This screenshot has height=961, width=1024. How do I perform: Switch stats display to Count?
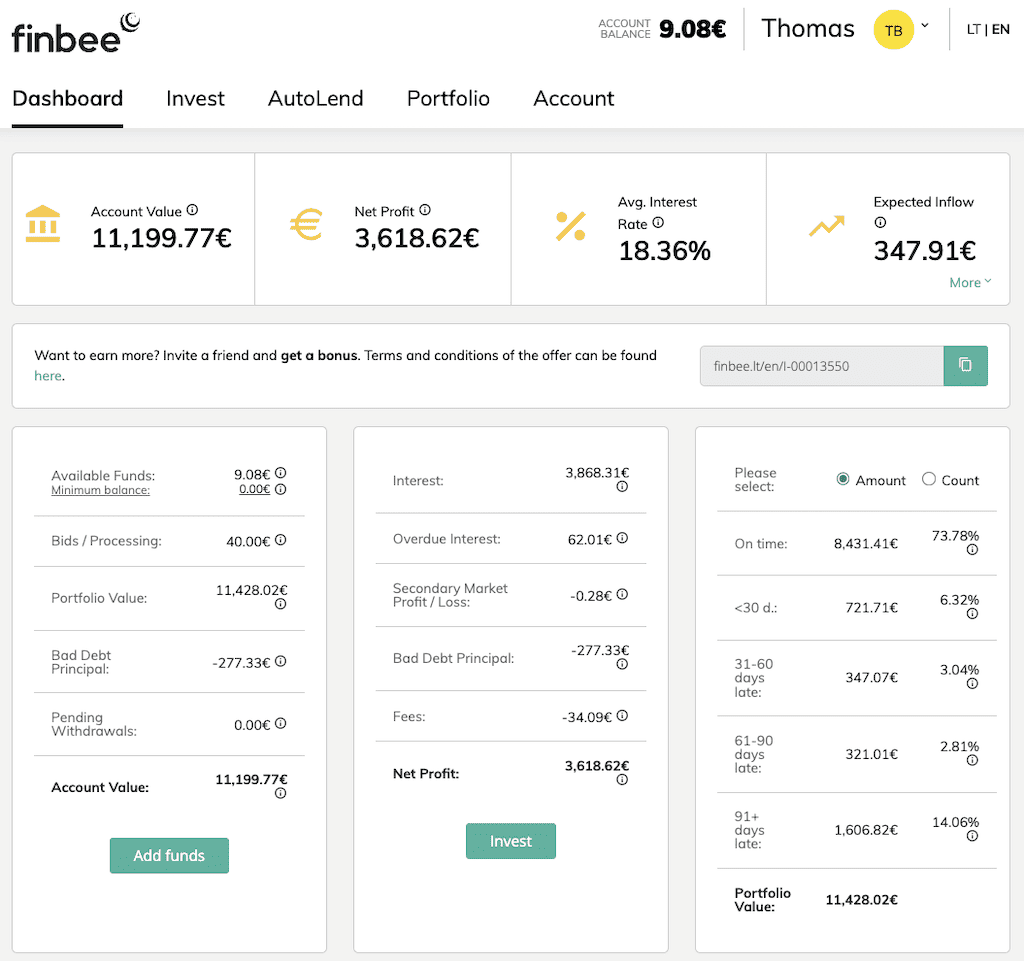coord(928,480)
